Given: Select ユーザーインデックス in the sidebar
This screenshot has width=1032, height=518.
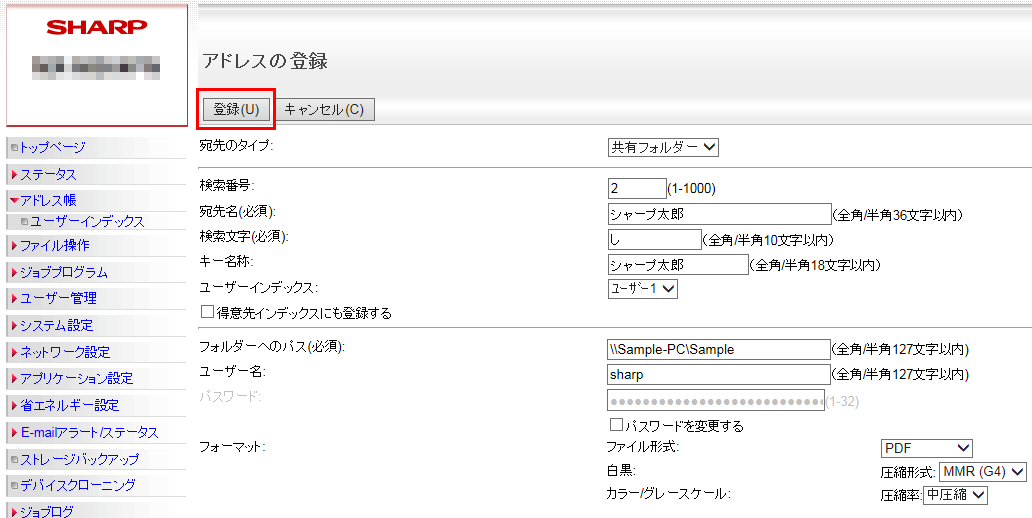Looking at the screenshot, I should click(x=87, y=221).
